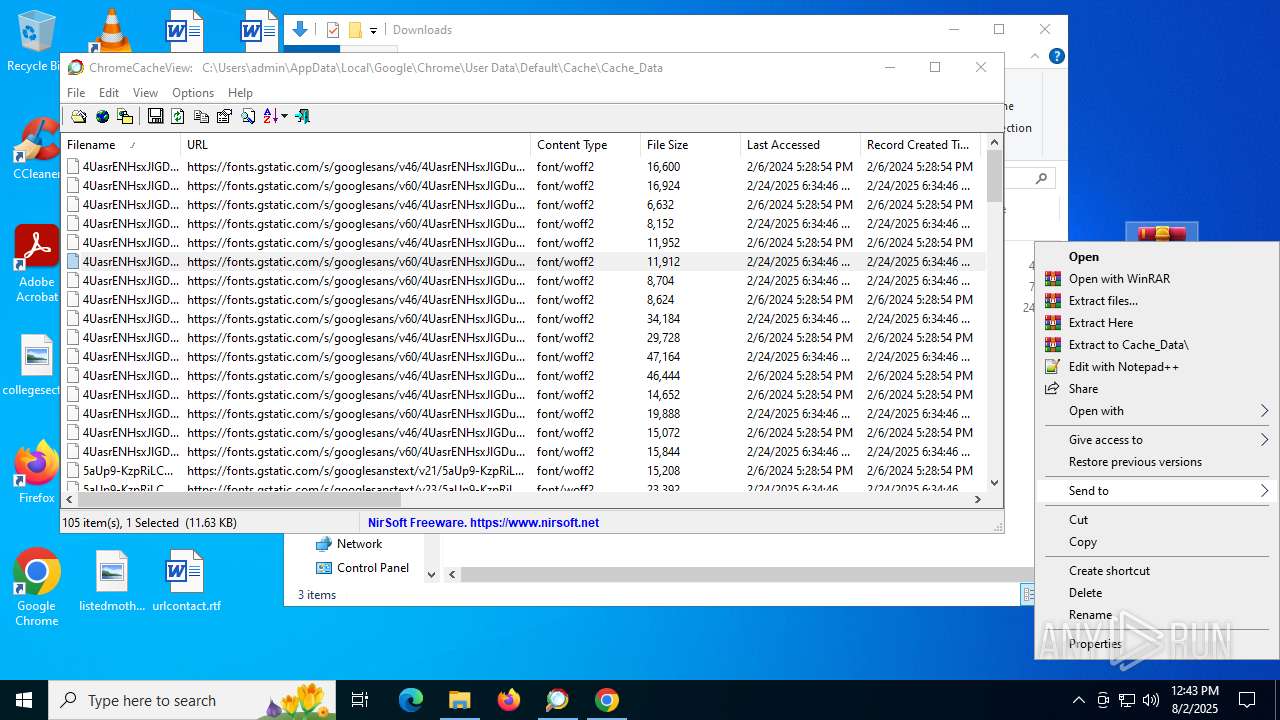
Task: Expand the Send to submenu
Action: (1157, 491)
